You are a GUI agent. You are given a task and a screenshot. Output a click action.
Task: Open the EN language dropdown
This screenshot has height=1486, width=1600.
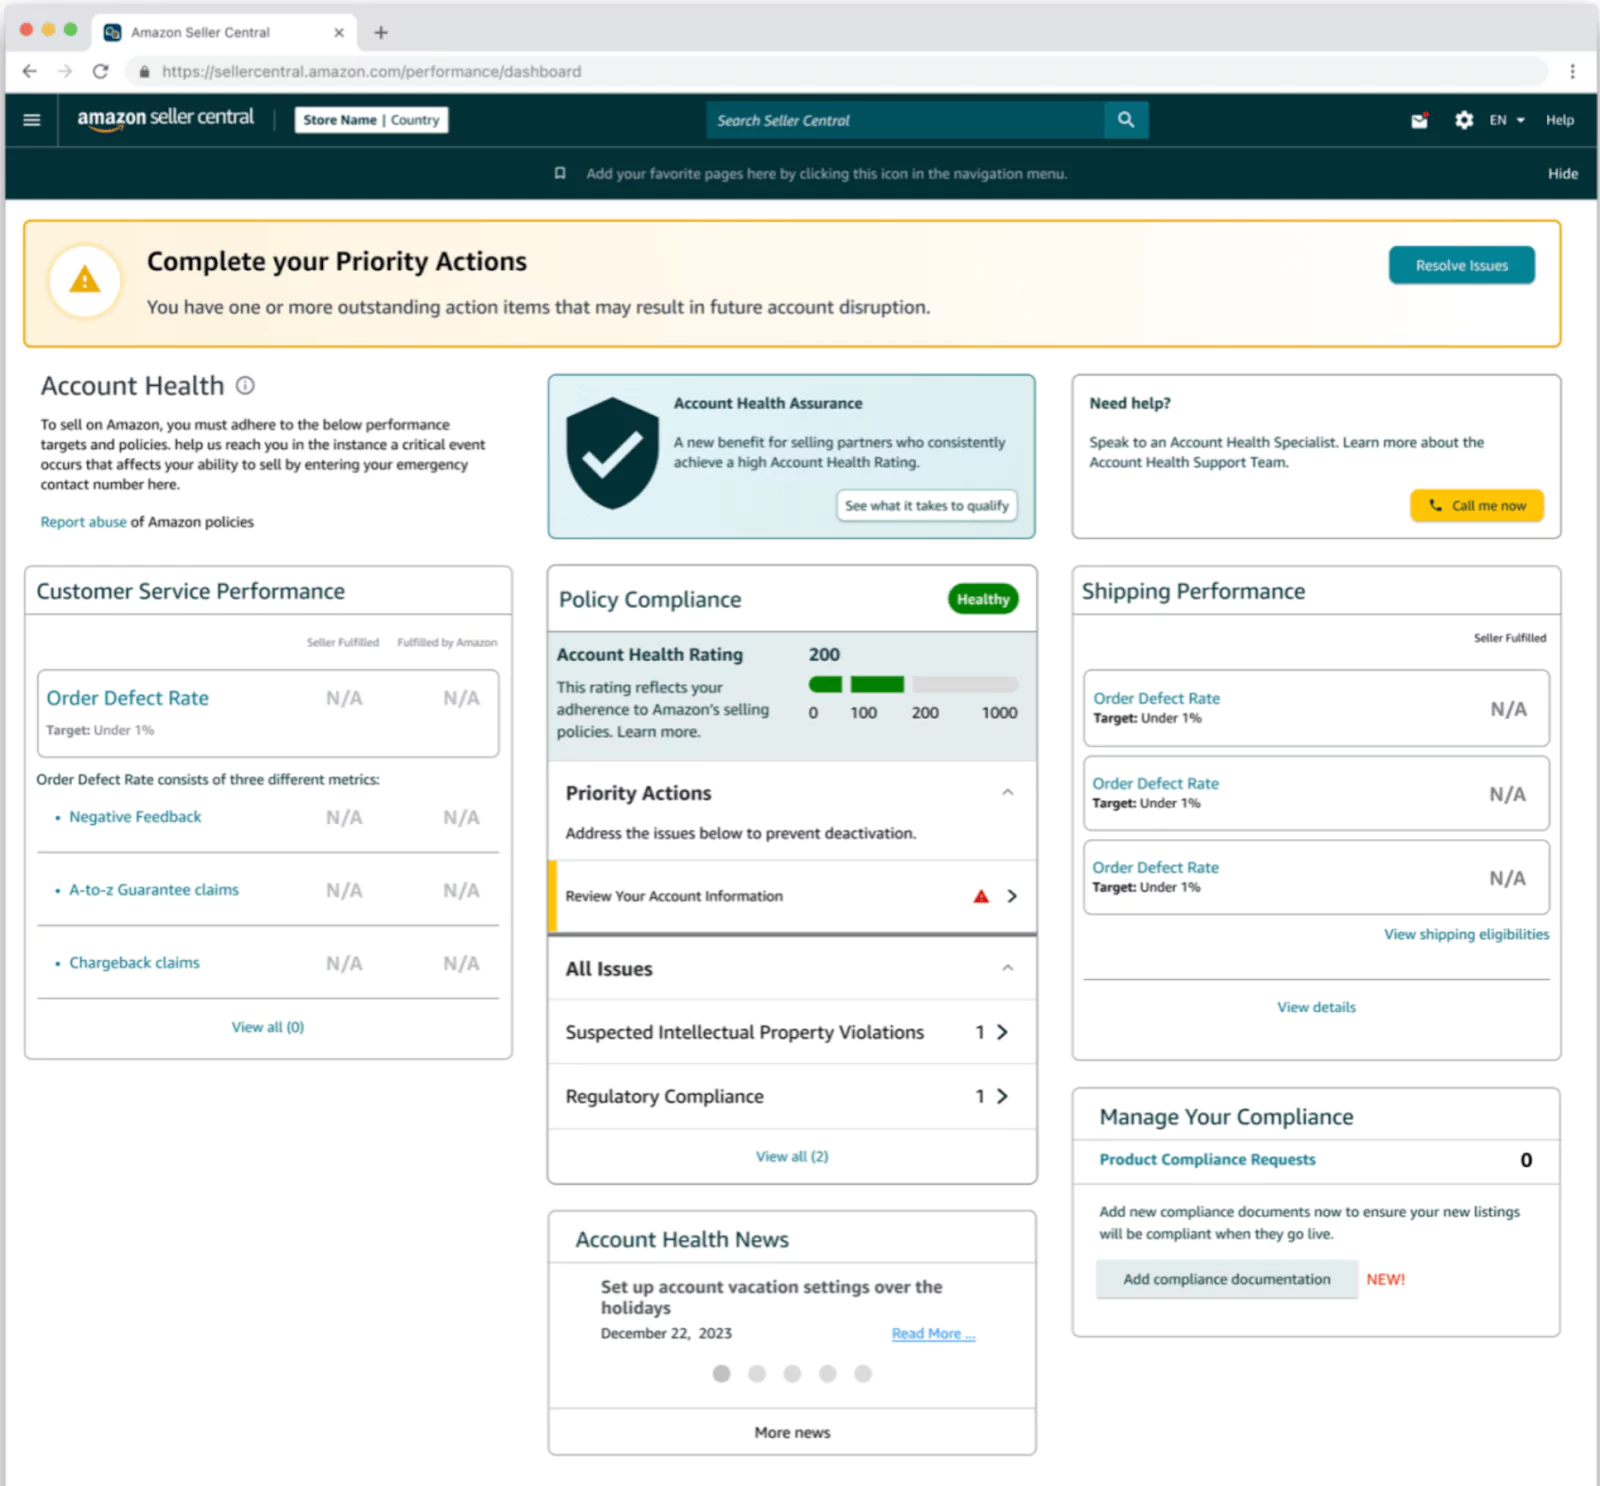point(1507,120)
